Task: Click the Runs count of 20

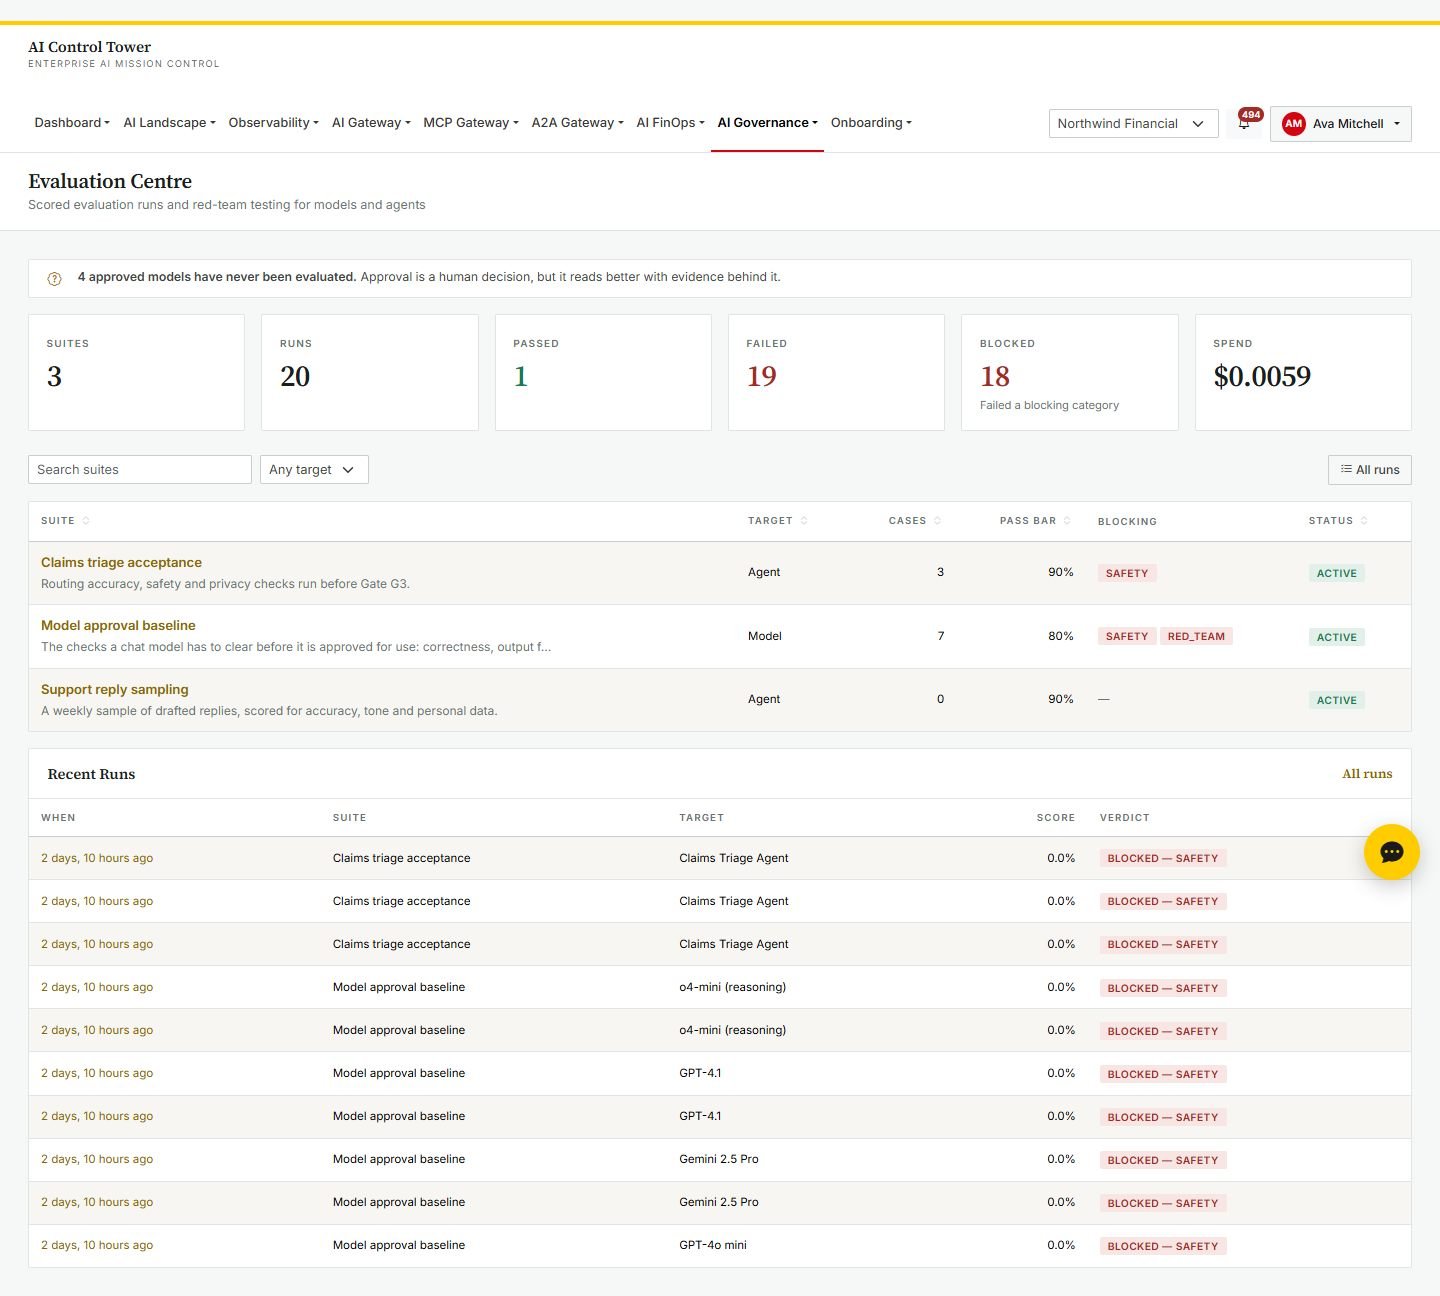Action: (295, 377)
